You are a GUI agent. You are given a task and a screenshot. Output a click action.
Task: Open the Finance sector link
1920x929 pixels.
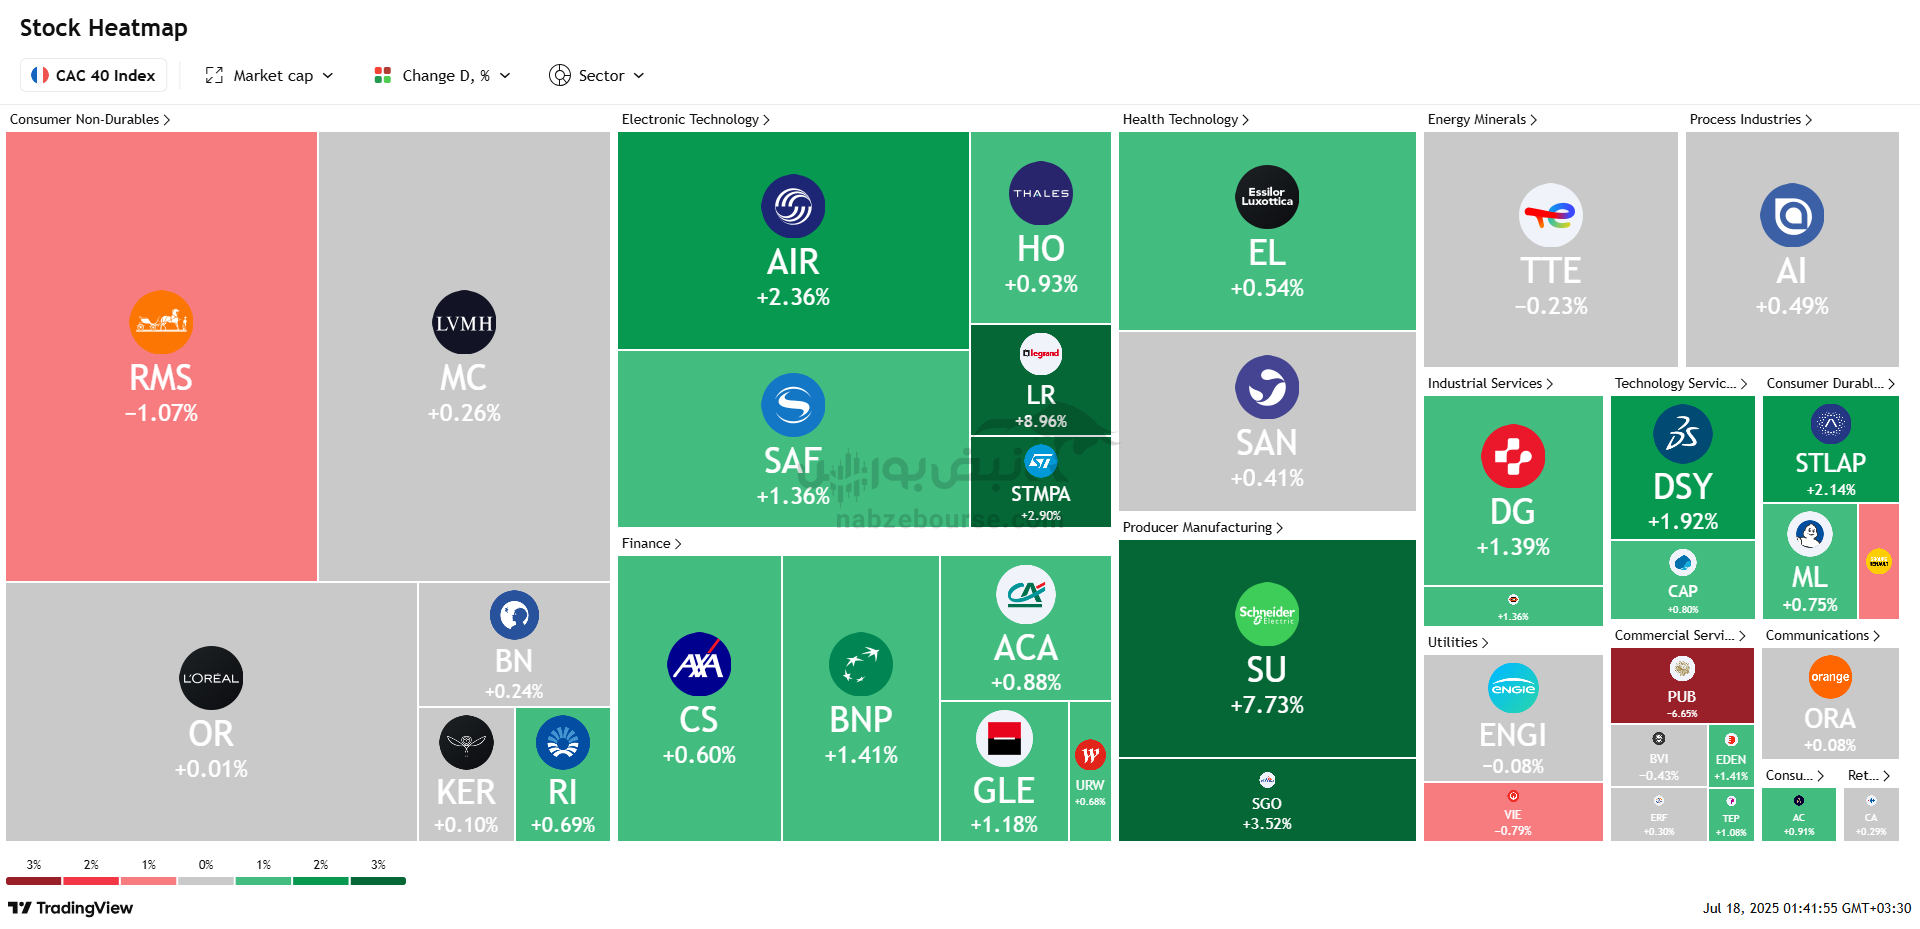652,543
